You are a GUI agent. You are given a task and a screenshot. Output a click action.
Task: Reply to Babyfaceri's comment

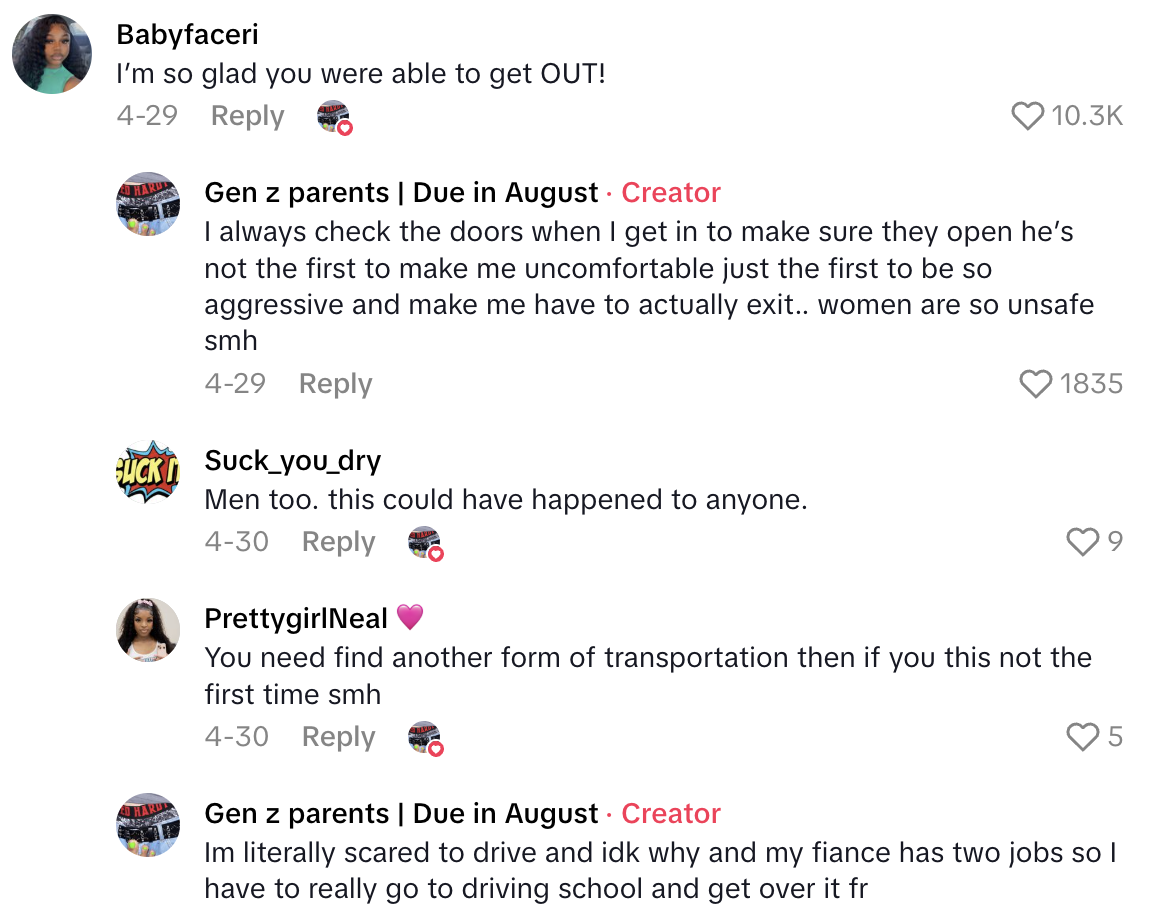247,116
